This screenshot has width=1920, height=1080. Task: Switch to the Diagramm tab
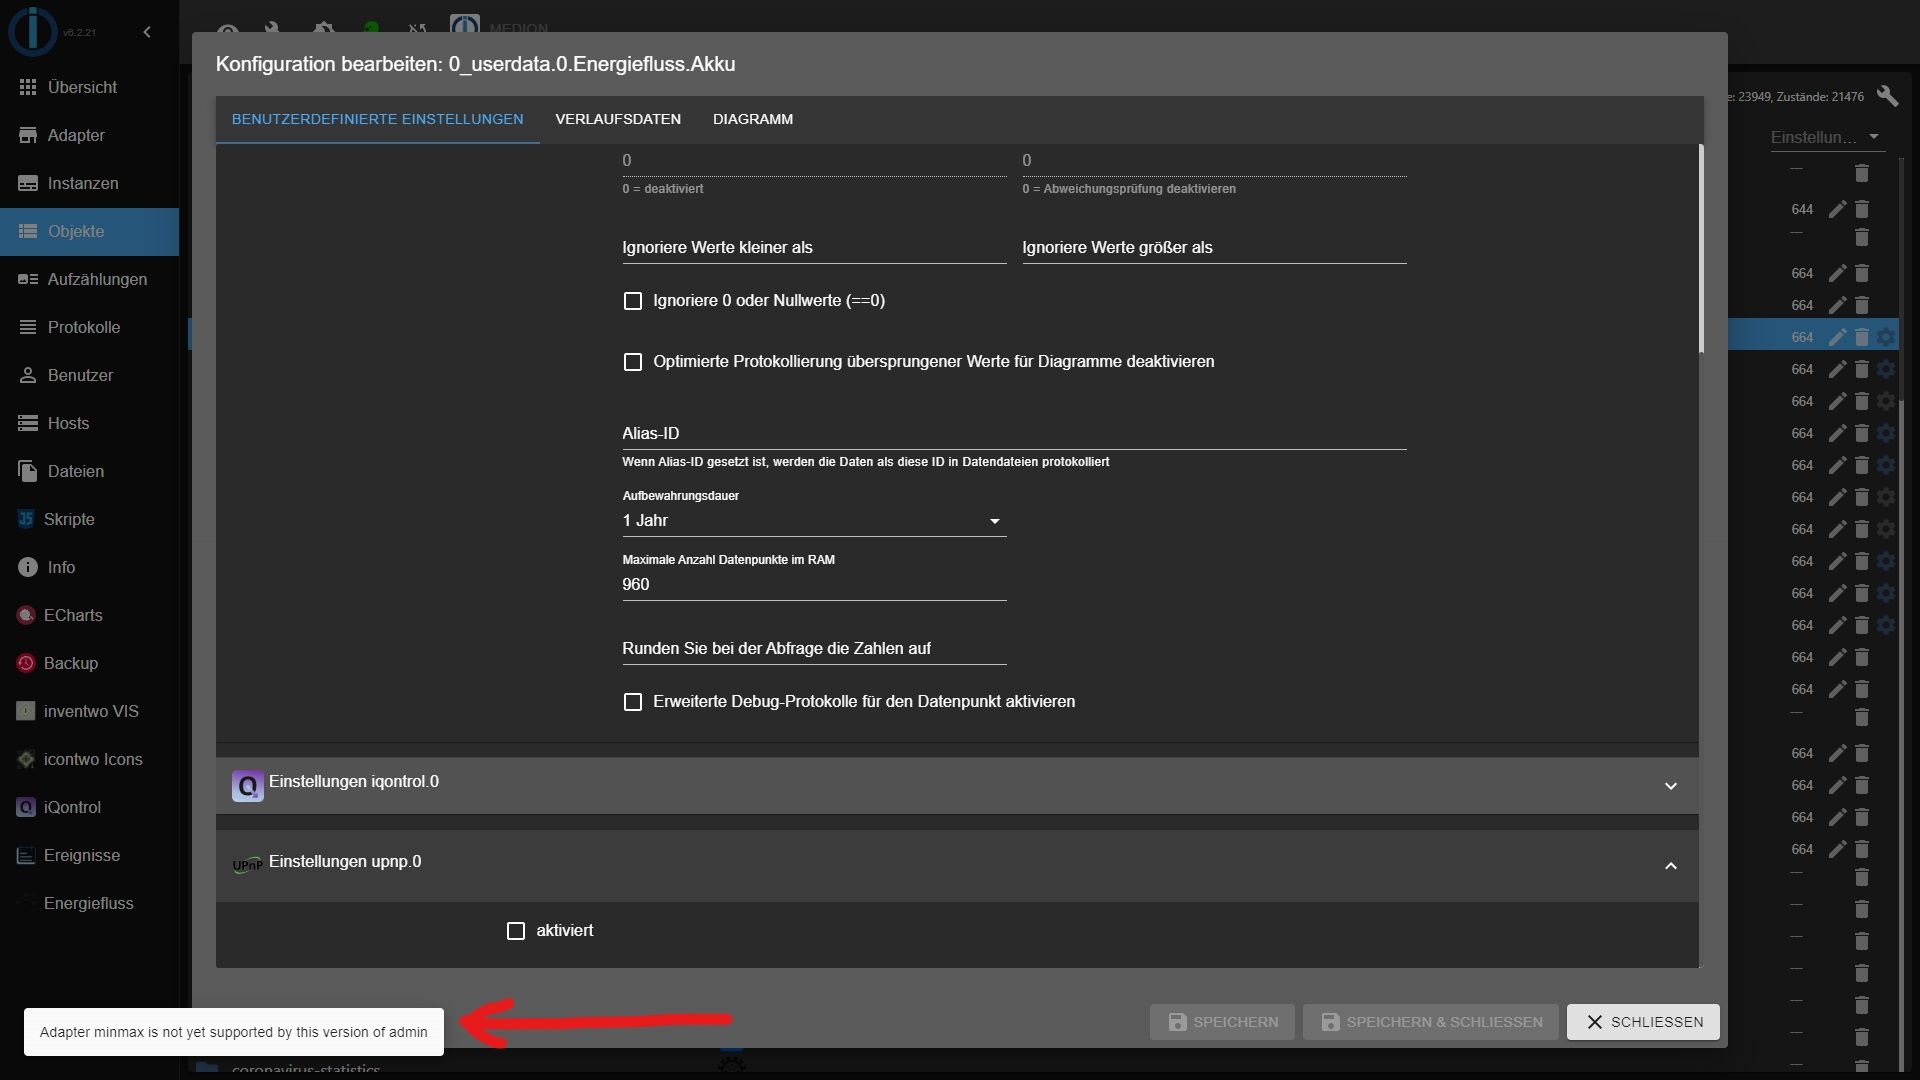tap(753, 119)
